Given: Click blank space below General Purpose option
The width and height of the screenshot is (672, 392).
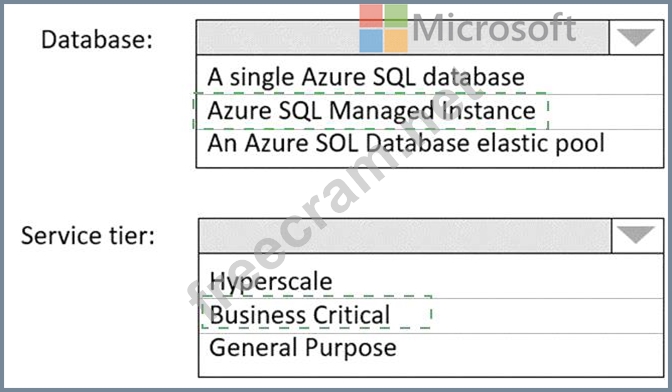Looking at the screenshot, I should [431, 368].
